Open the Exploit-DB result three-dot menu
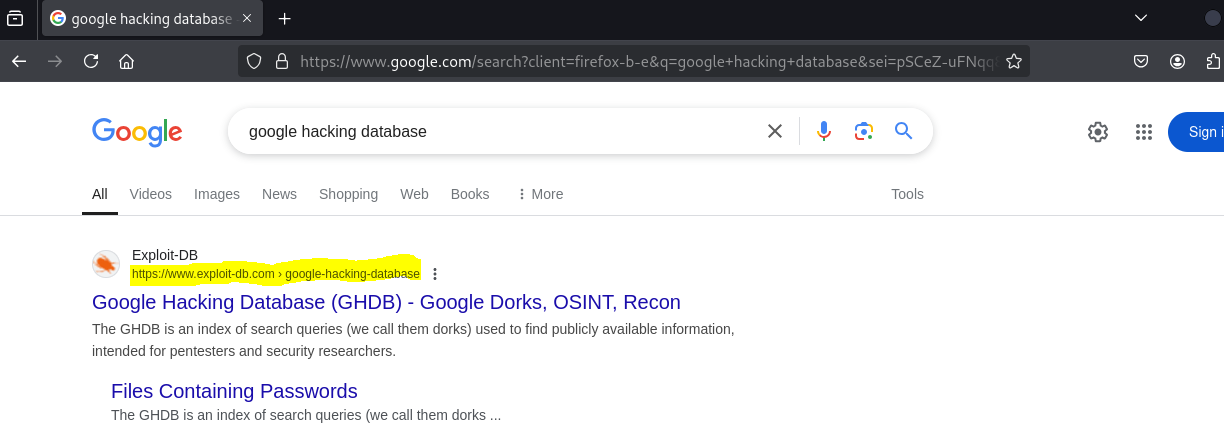The image size is (1224, 424). 435,274
